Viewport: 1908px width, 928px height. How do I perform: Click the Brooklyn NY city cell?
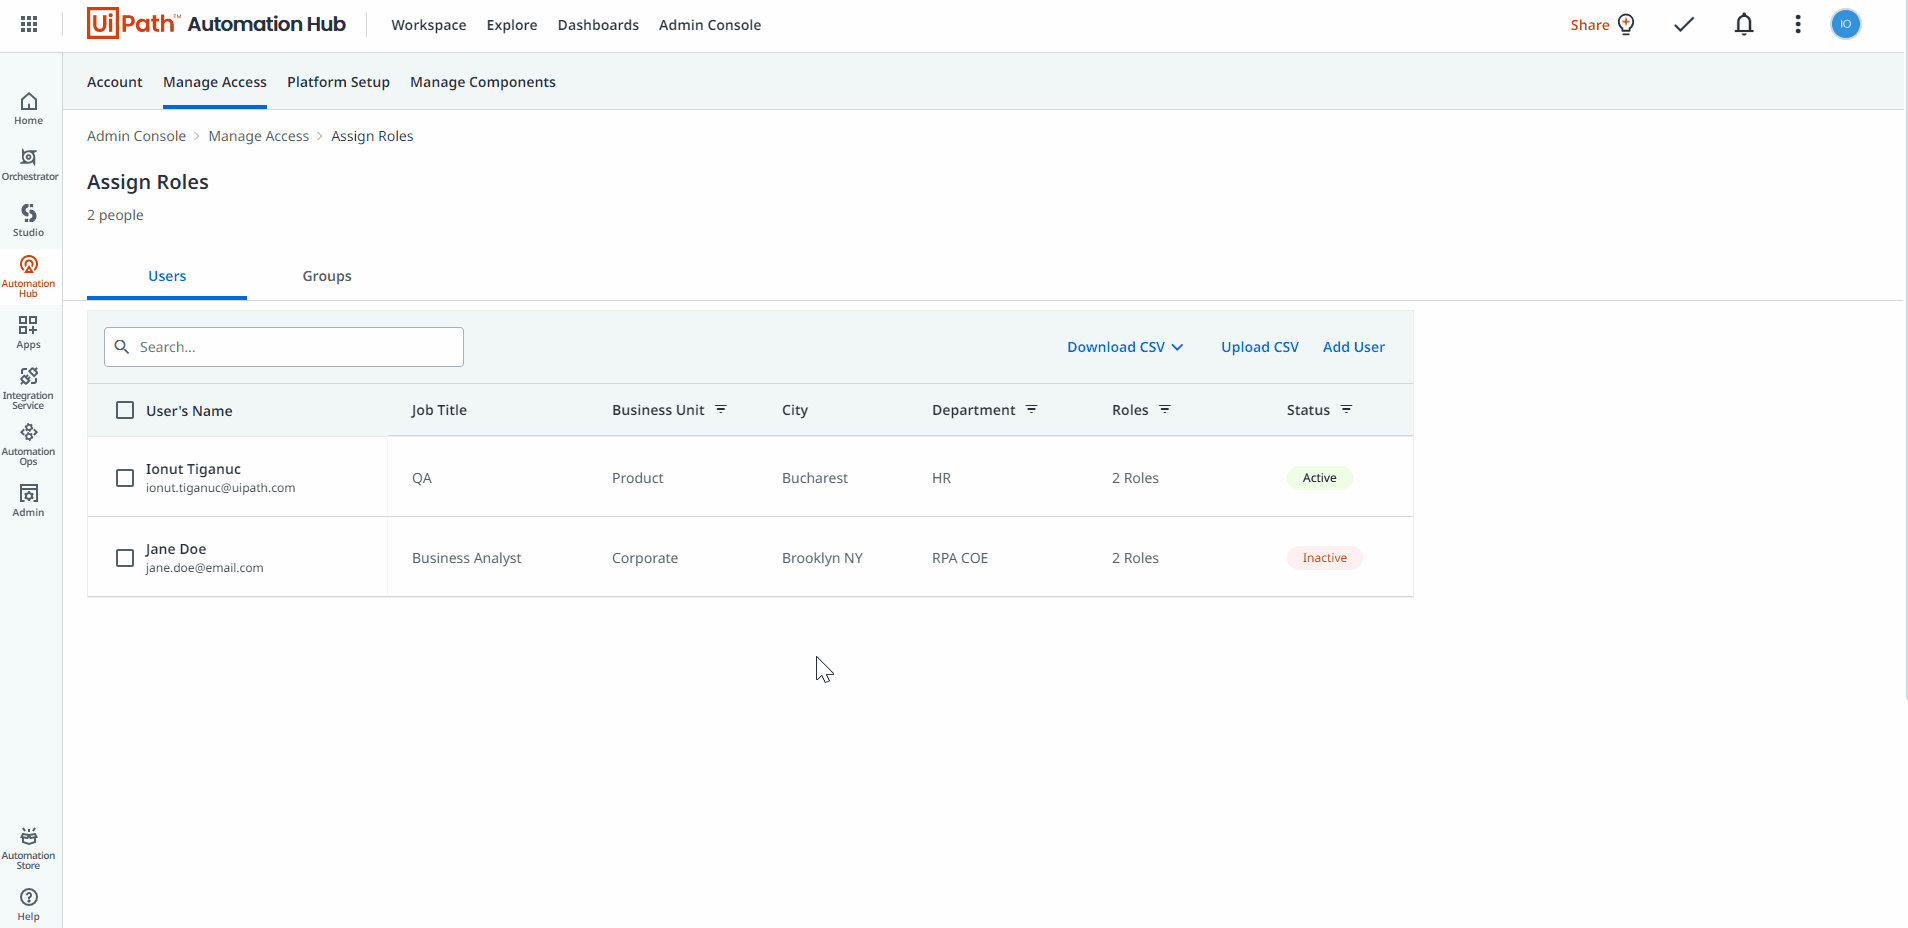(x=822, y=558)
